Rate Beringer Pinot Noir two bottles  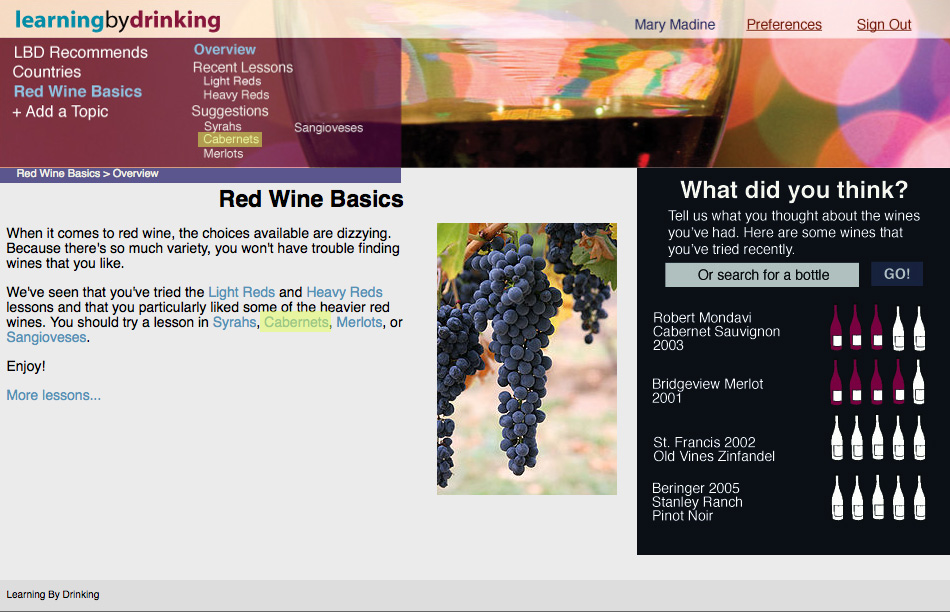pos(857,498)
